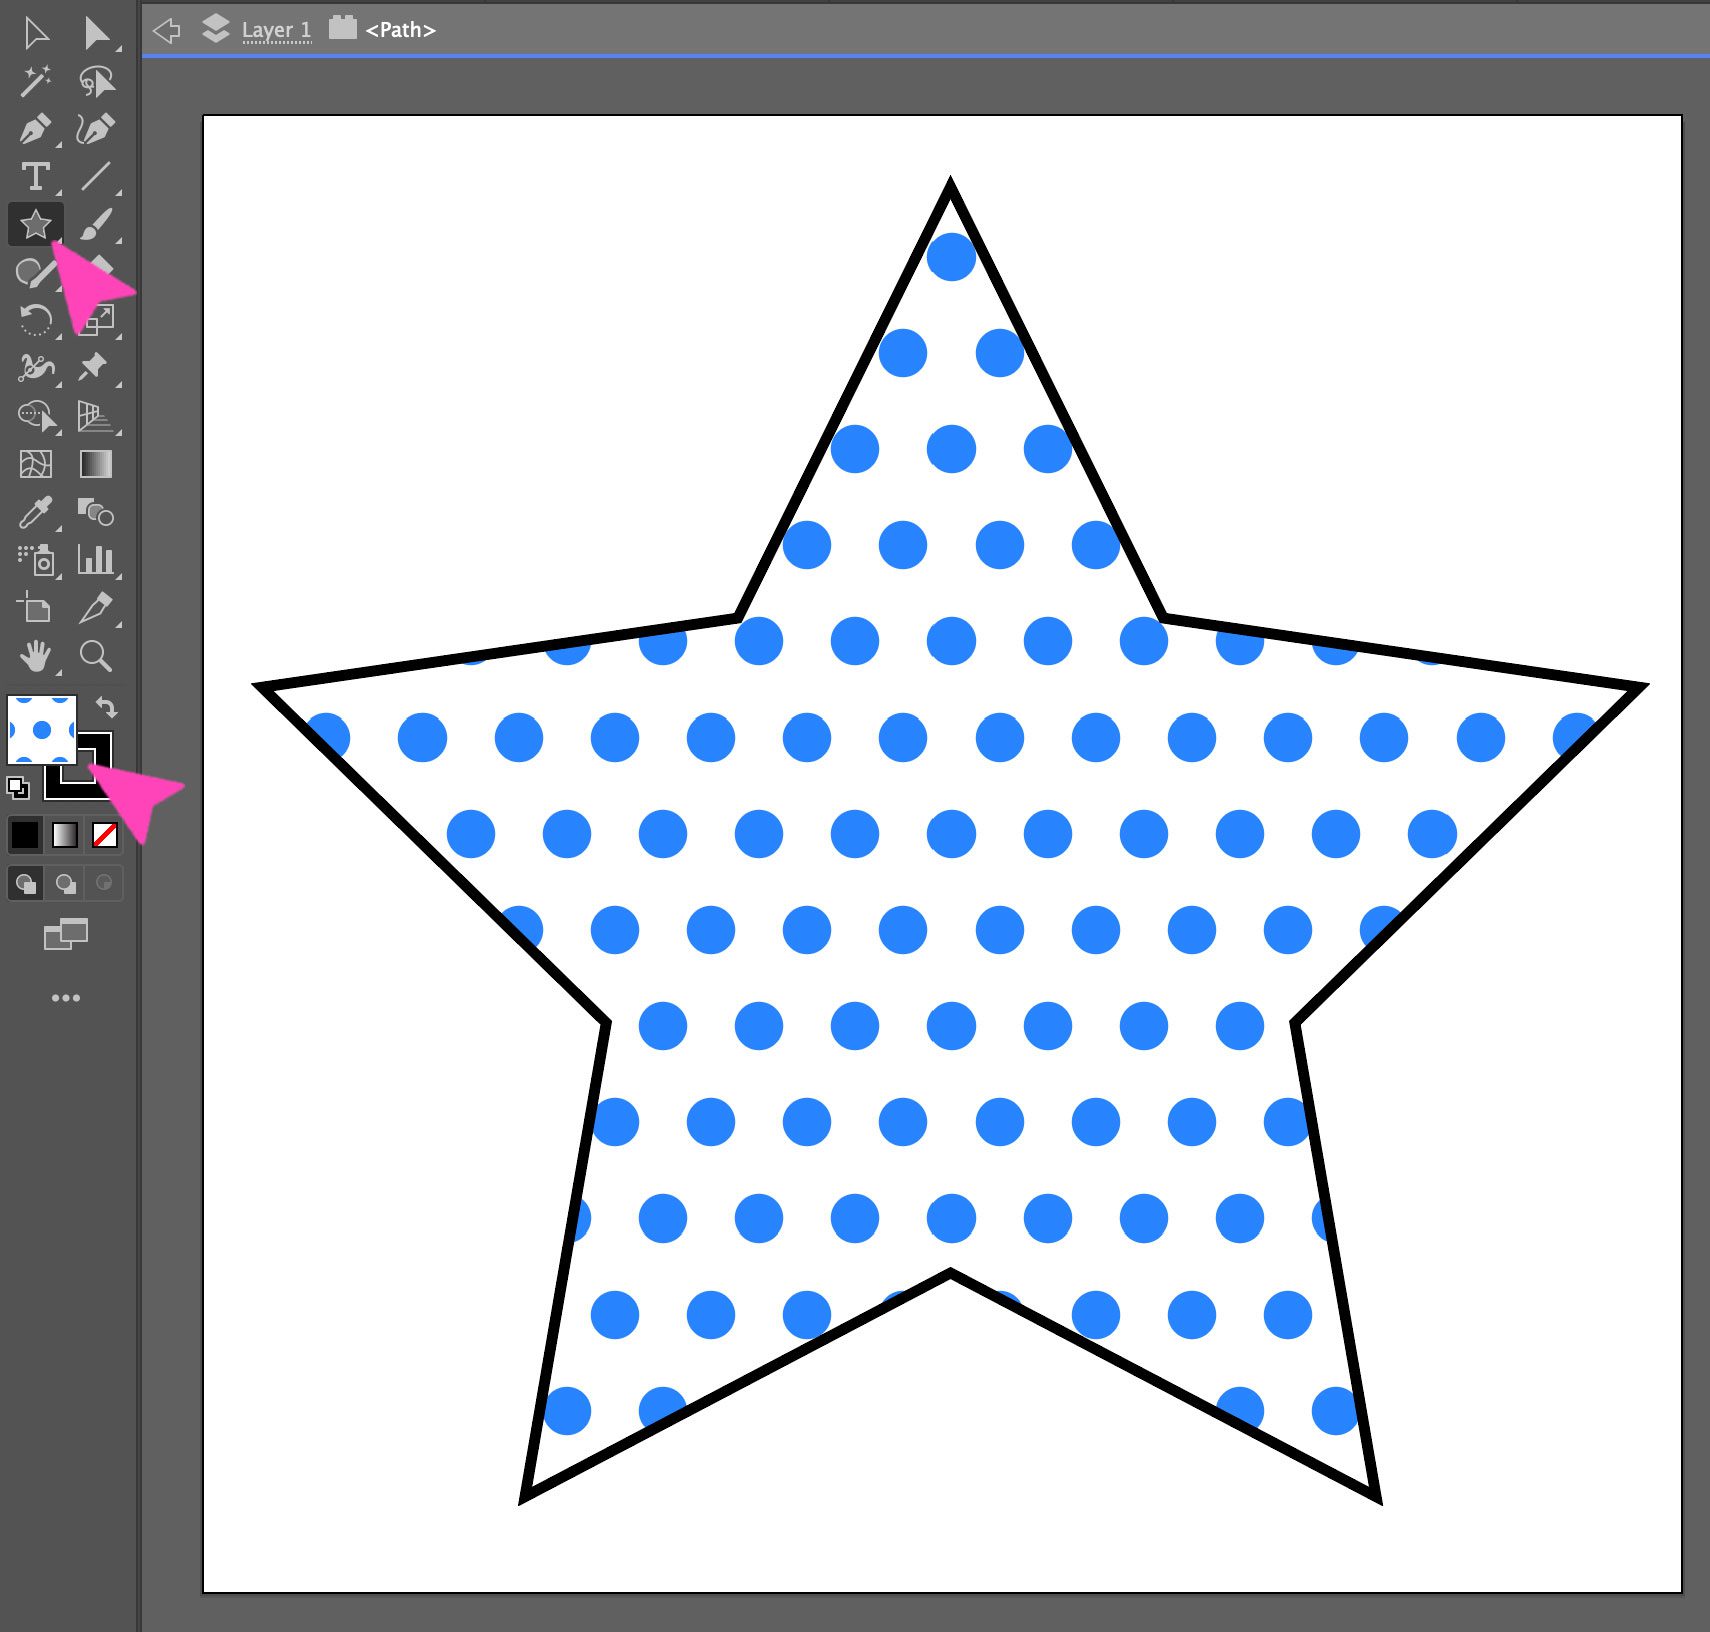Enable Draw Behind drawing mode

[66, 883]
